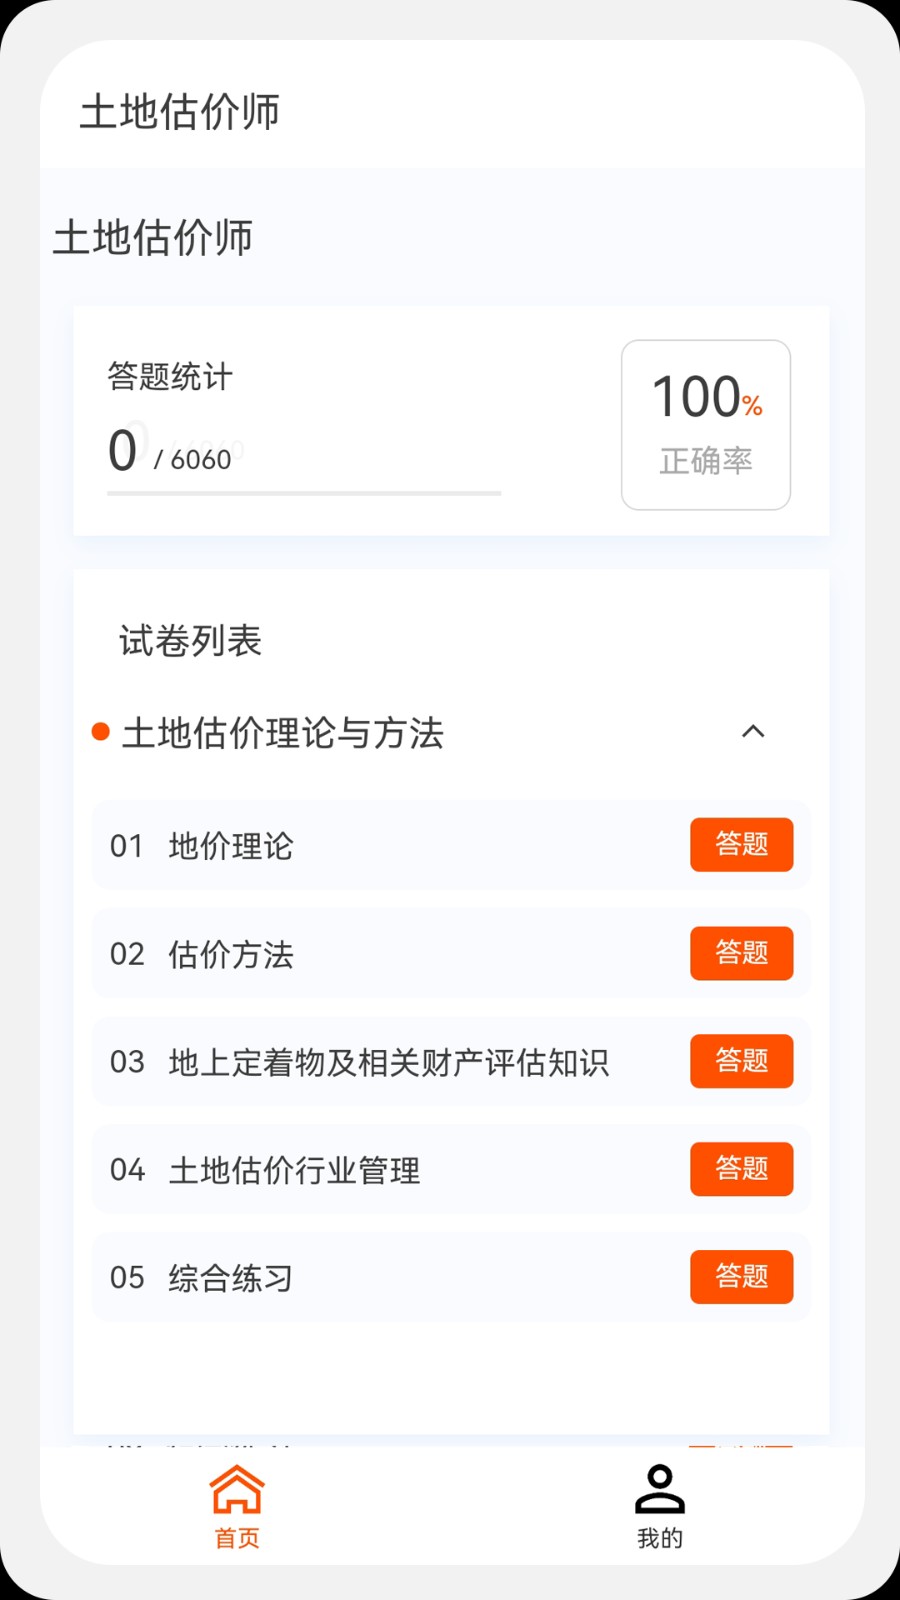Click the orange dot beside 土地估价理论与方法
The height and width of the screenshot is (1600, 900).
(x=100, y=732)
